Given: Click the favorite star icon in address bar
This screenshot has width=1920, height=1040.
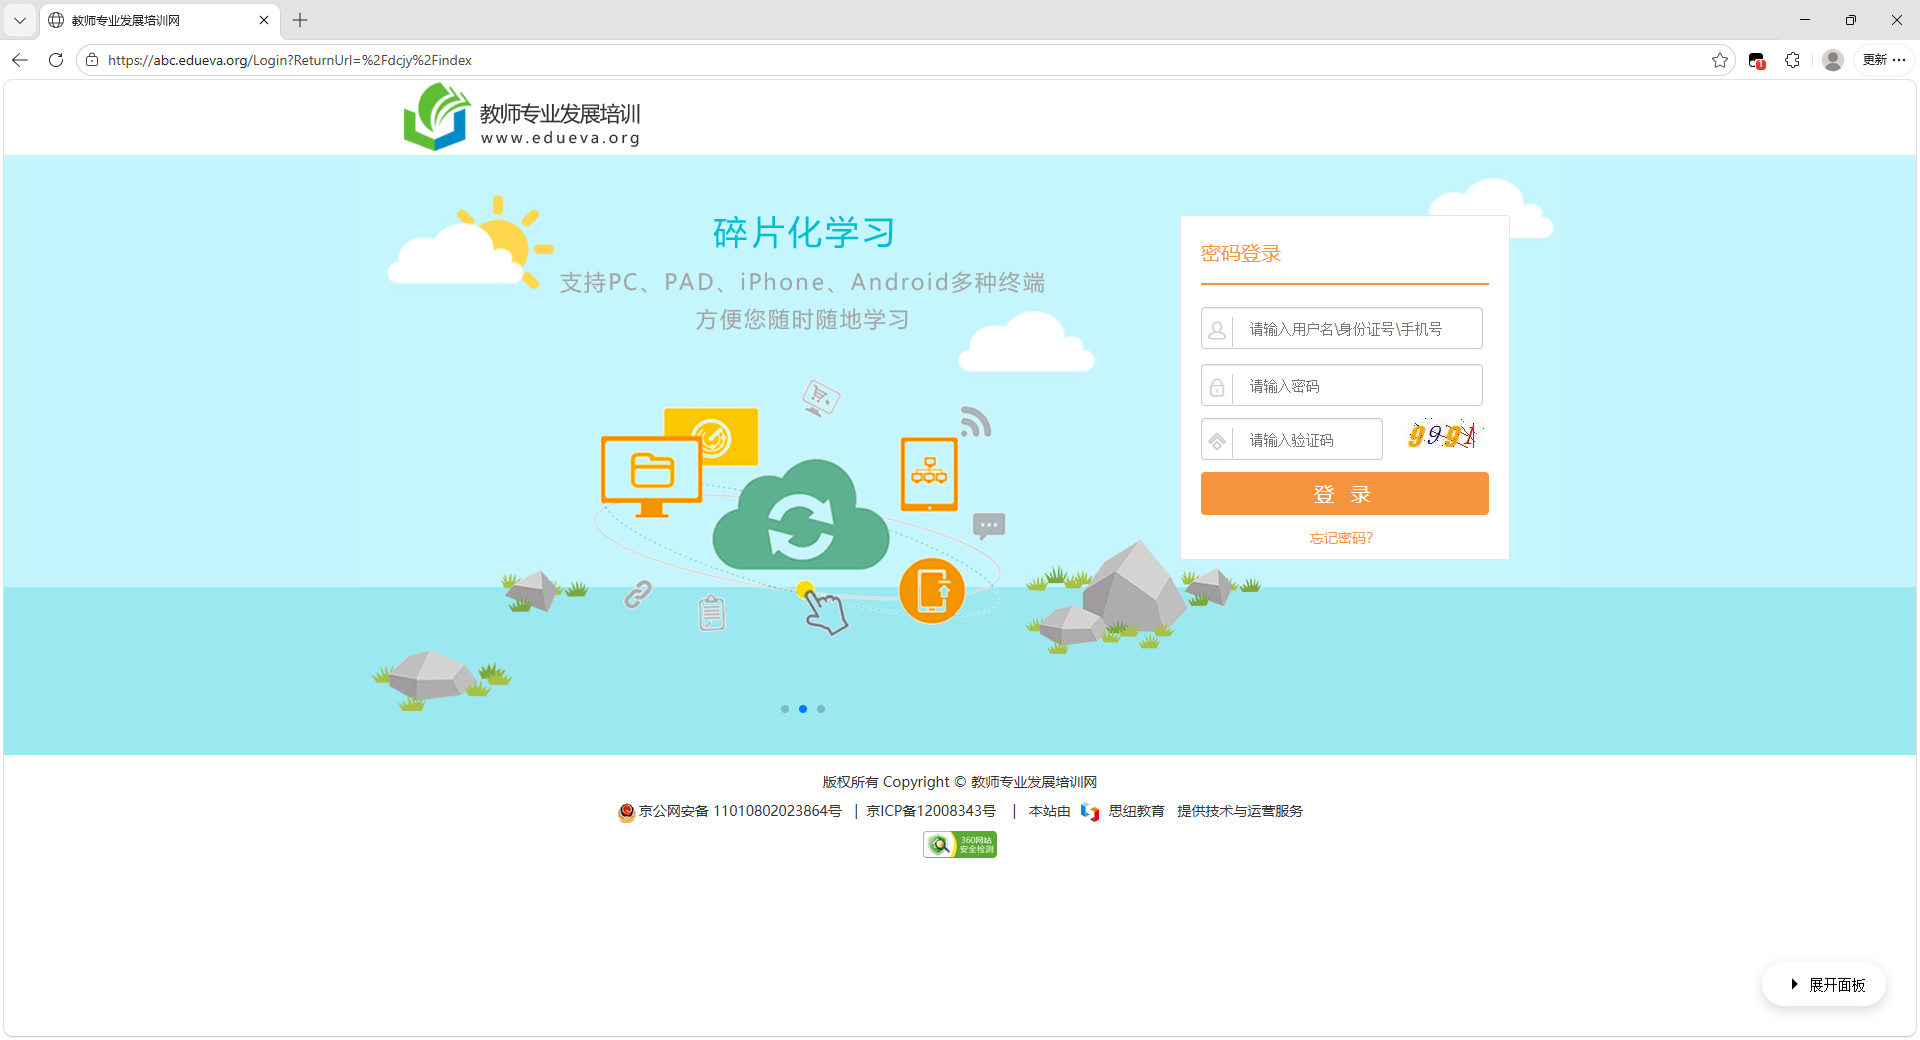Looking at the screenshot, I should click(x=1719, y=60).
